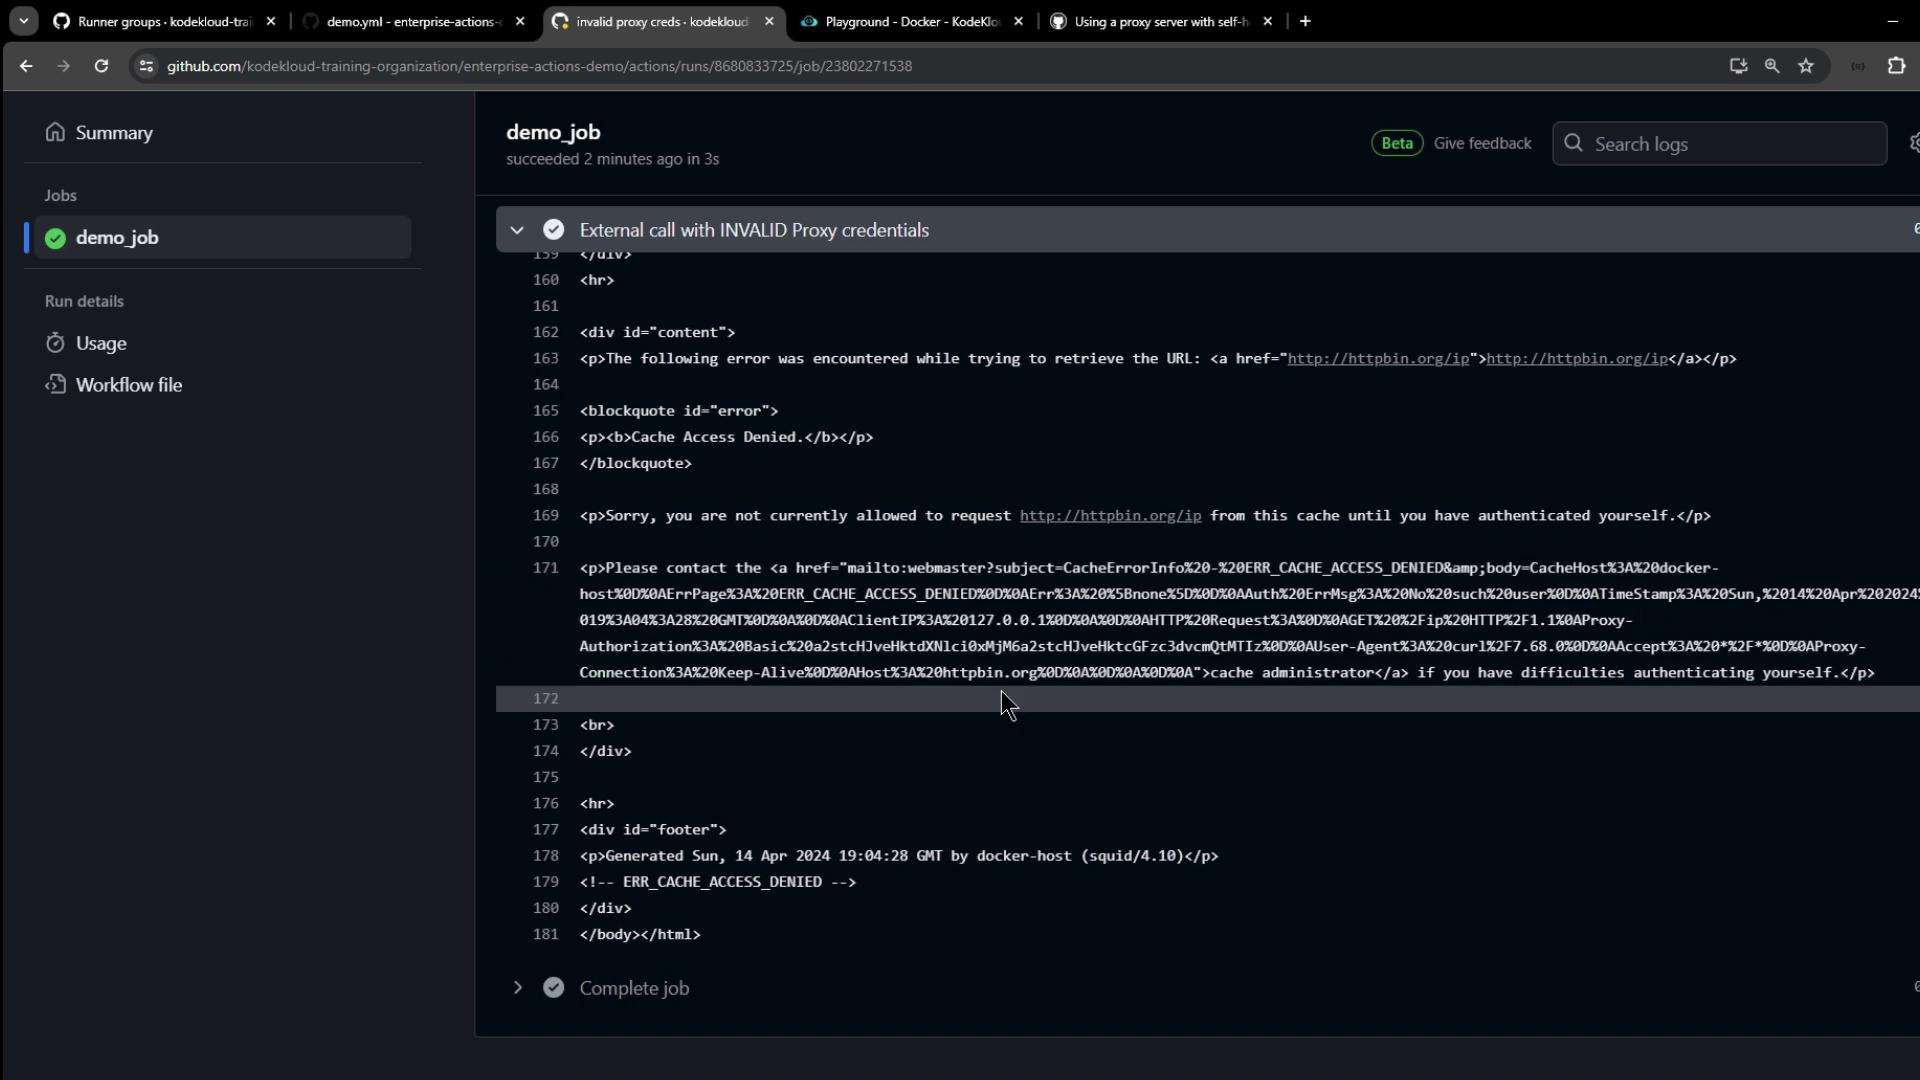Bookmark this page with star icon
This screenshot has height=1080, width=1920.
click(x=1806, y=66)
